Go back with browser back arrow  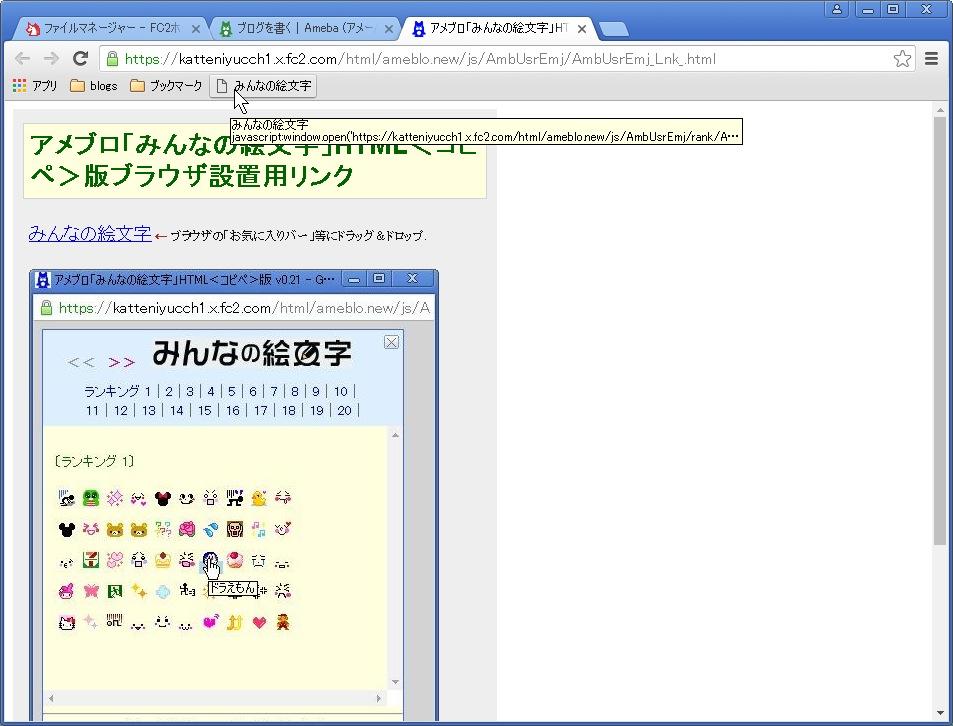[x=22, y=58]
